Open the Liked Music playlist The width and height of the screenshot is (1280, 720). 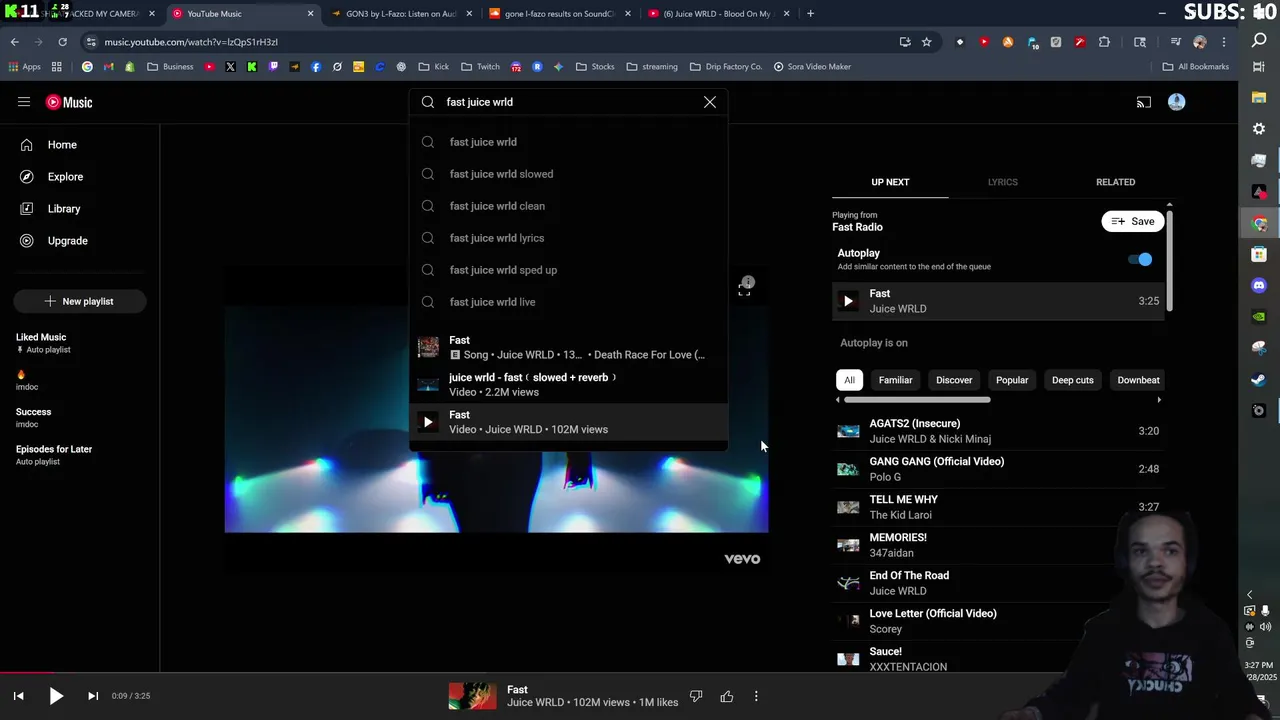43,343
